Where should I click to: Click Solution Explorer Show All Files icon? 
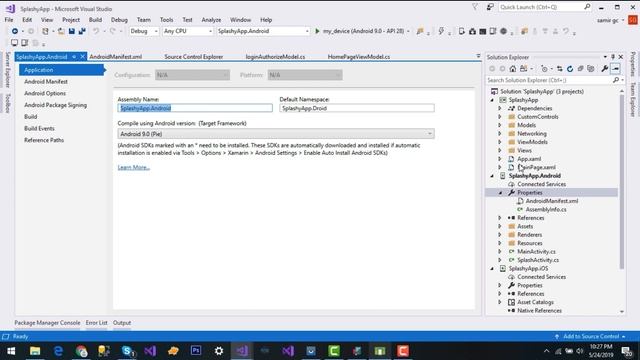591,69
